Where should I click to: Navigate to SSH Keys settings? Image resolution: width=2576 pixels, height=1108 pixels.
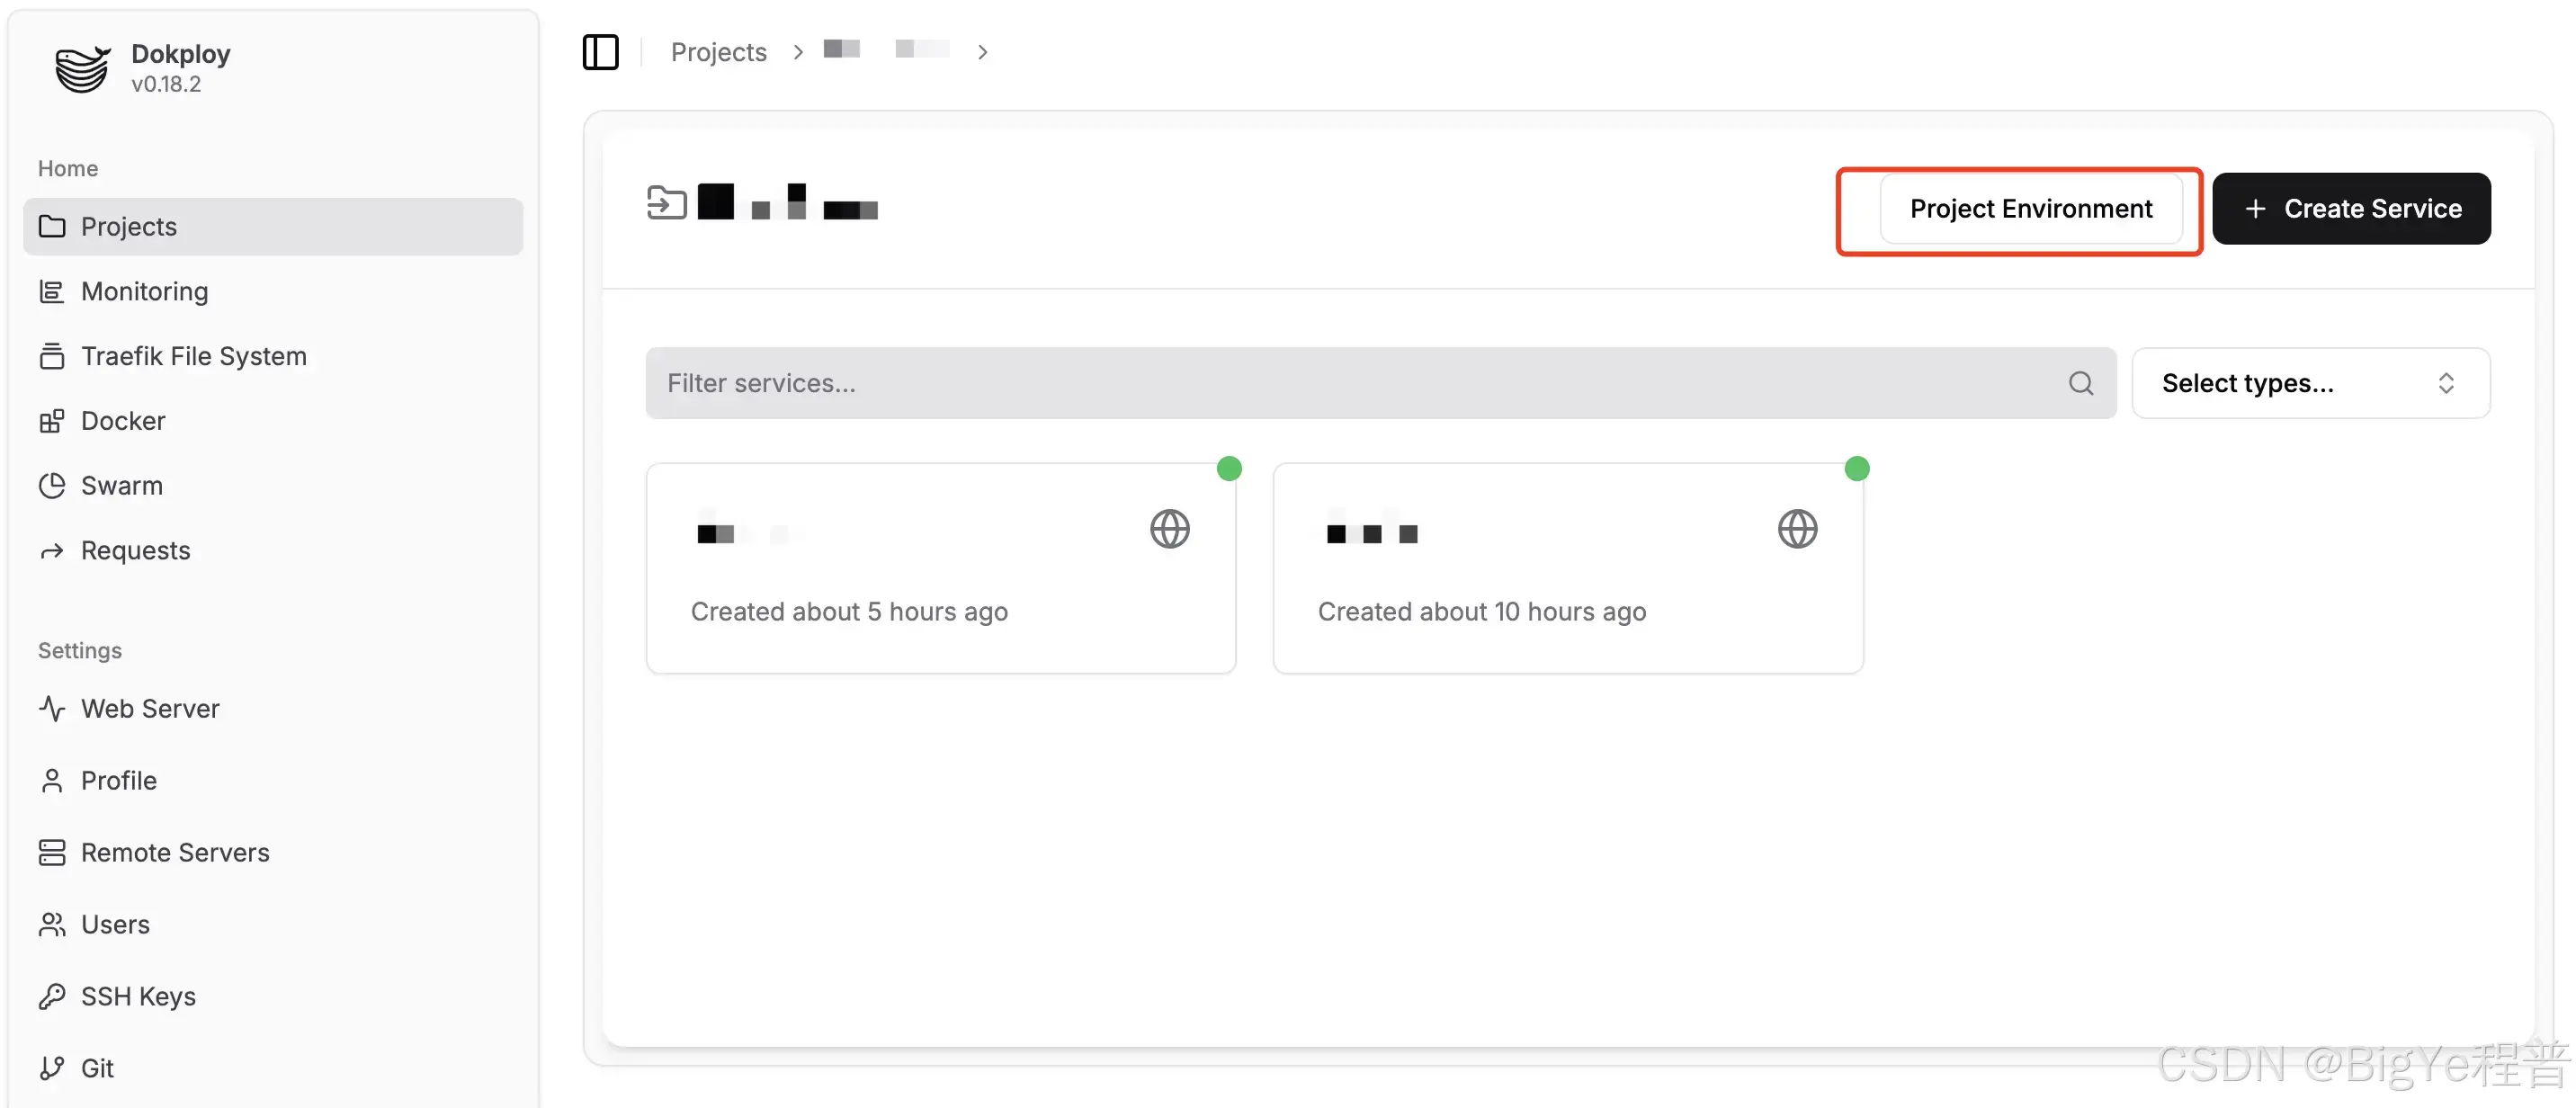point(138,997)
